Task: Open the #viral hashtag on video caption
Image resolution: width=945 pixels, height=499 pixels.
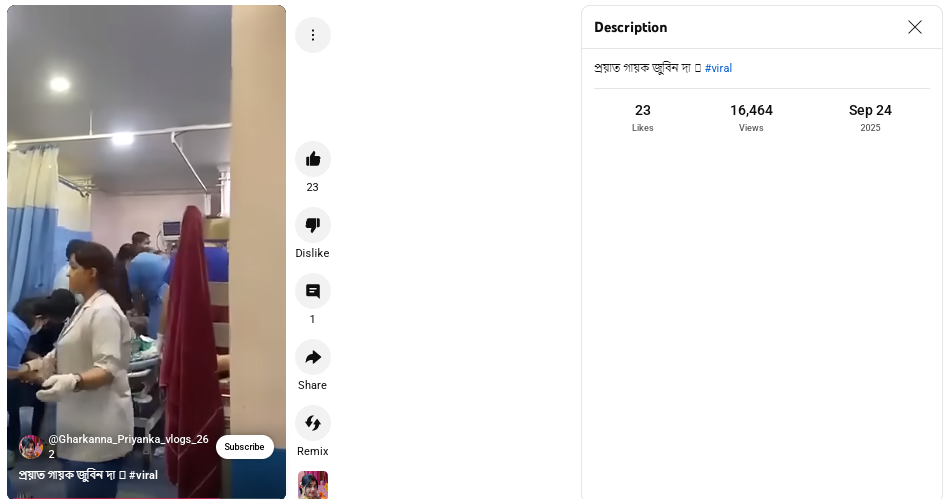Action: [143, 475]
